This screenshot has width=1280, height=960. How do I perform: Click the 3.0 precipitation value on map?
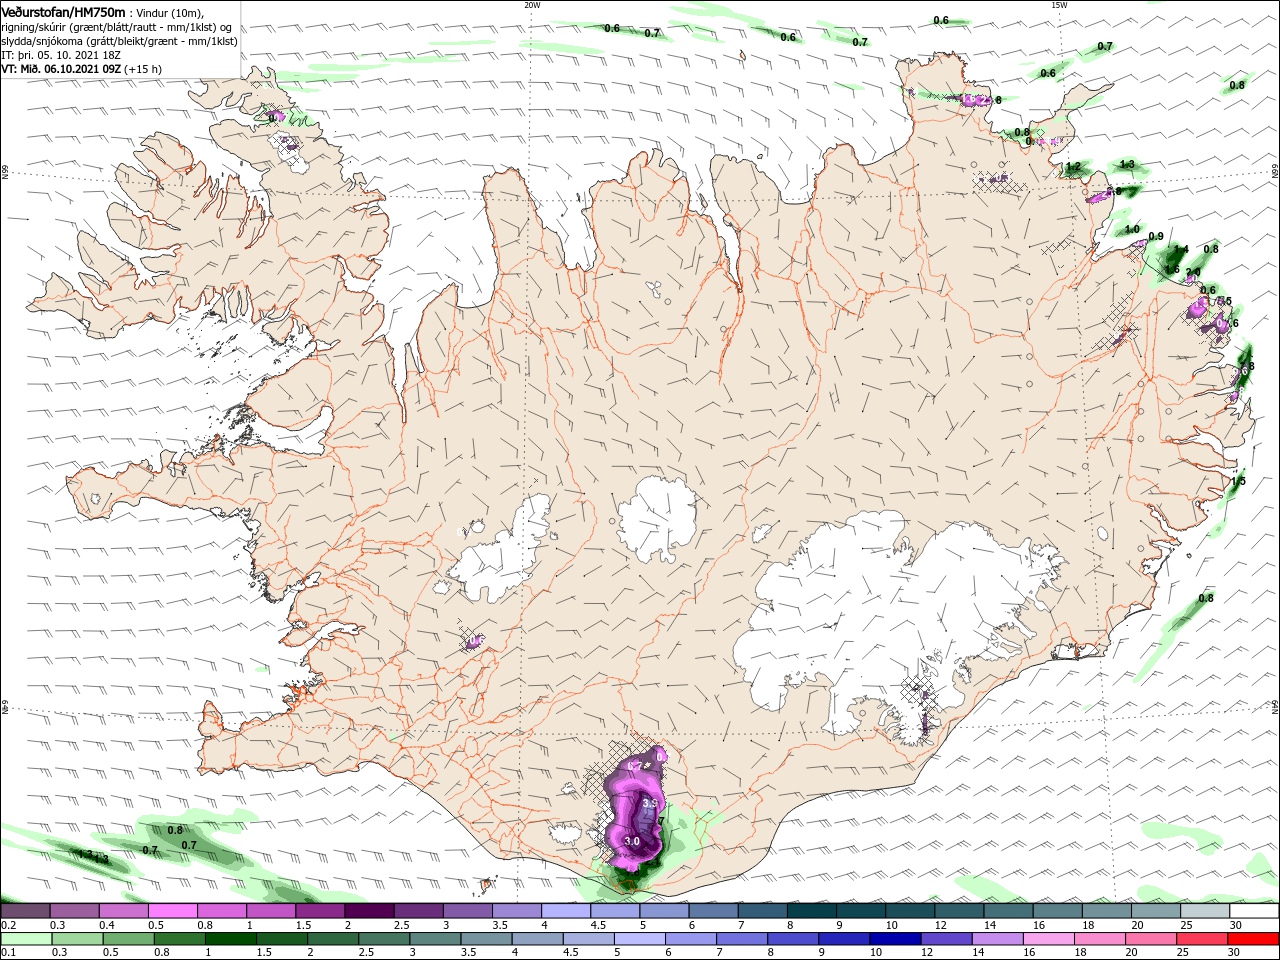(632, 842)
